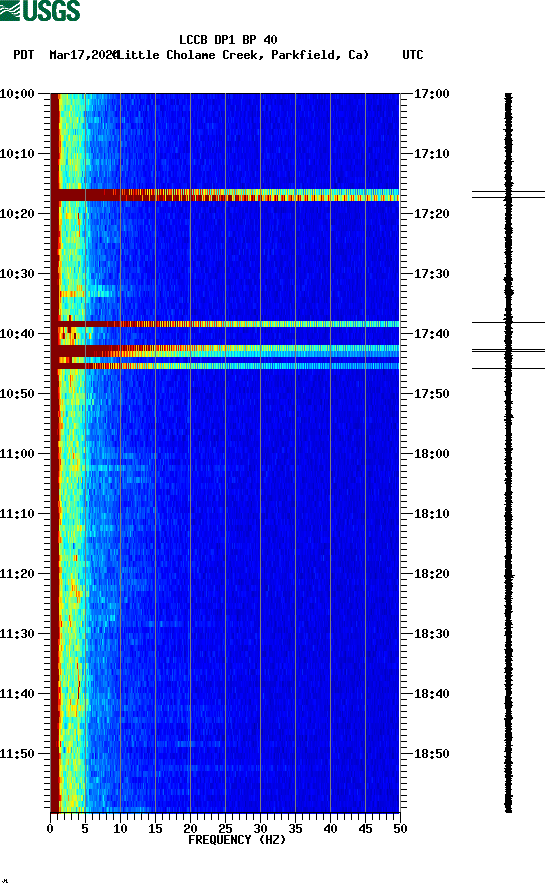The width and height of the screenshot is (552, 892).
Task: Click the '30' frequency axis tick label
Action: tap(260, 829)
